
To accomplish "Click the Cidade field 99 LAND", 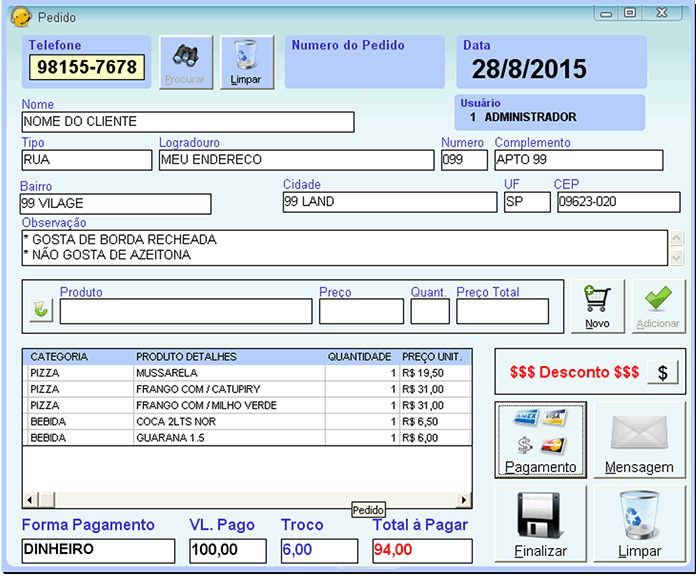I will 390,202.
